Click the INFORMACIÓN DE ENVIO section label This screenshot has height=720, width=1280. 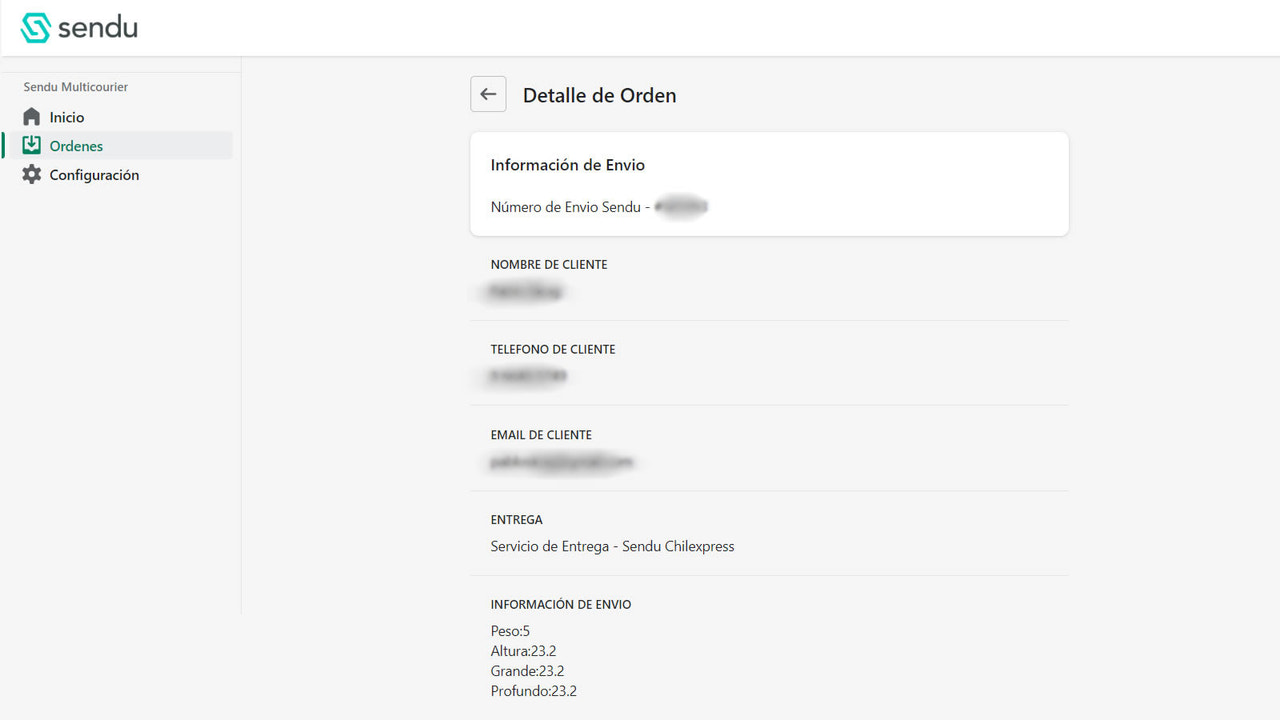click(x=561, y=605)
